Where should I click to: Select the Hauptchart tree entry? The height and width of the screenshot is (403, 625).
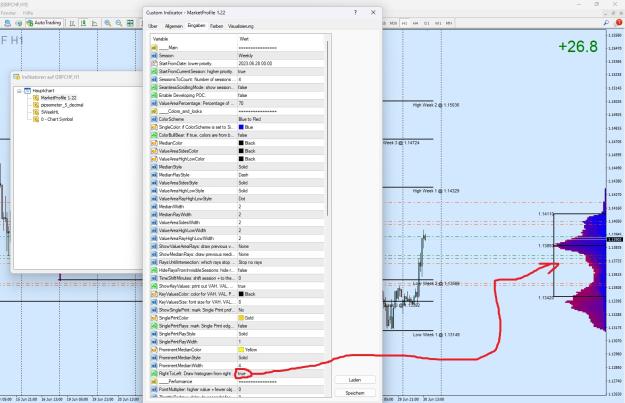43,91
